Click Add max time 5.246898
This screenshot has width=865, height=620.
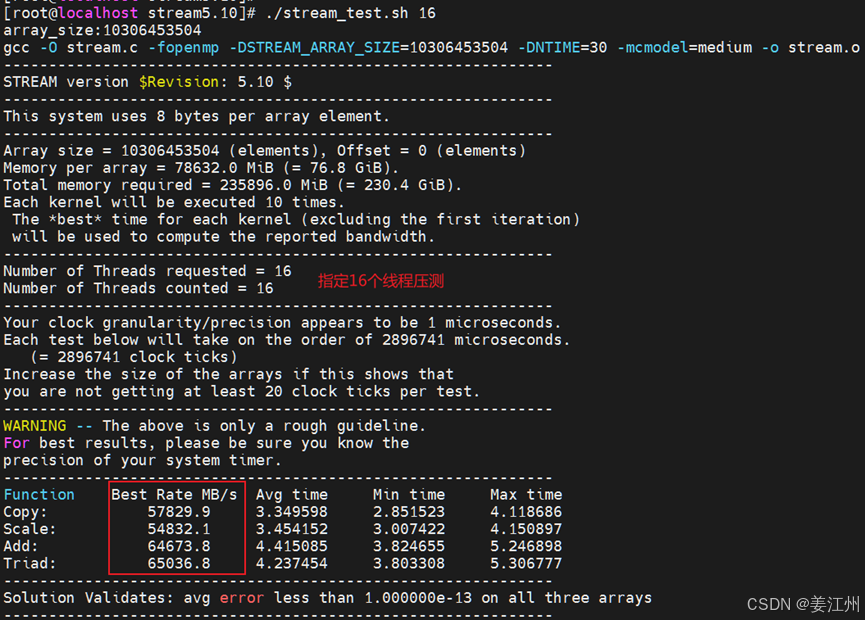526,546
